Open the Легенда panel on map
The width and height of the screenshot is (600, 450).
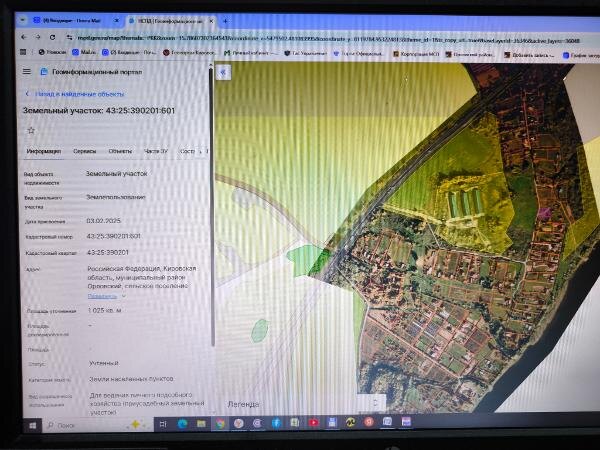(x=243, y=404)
